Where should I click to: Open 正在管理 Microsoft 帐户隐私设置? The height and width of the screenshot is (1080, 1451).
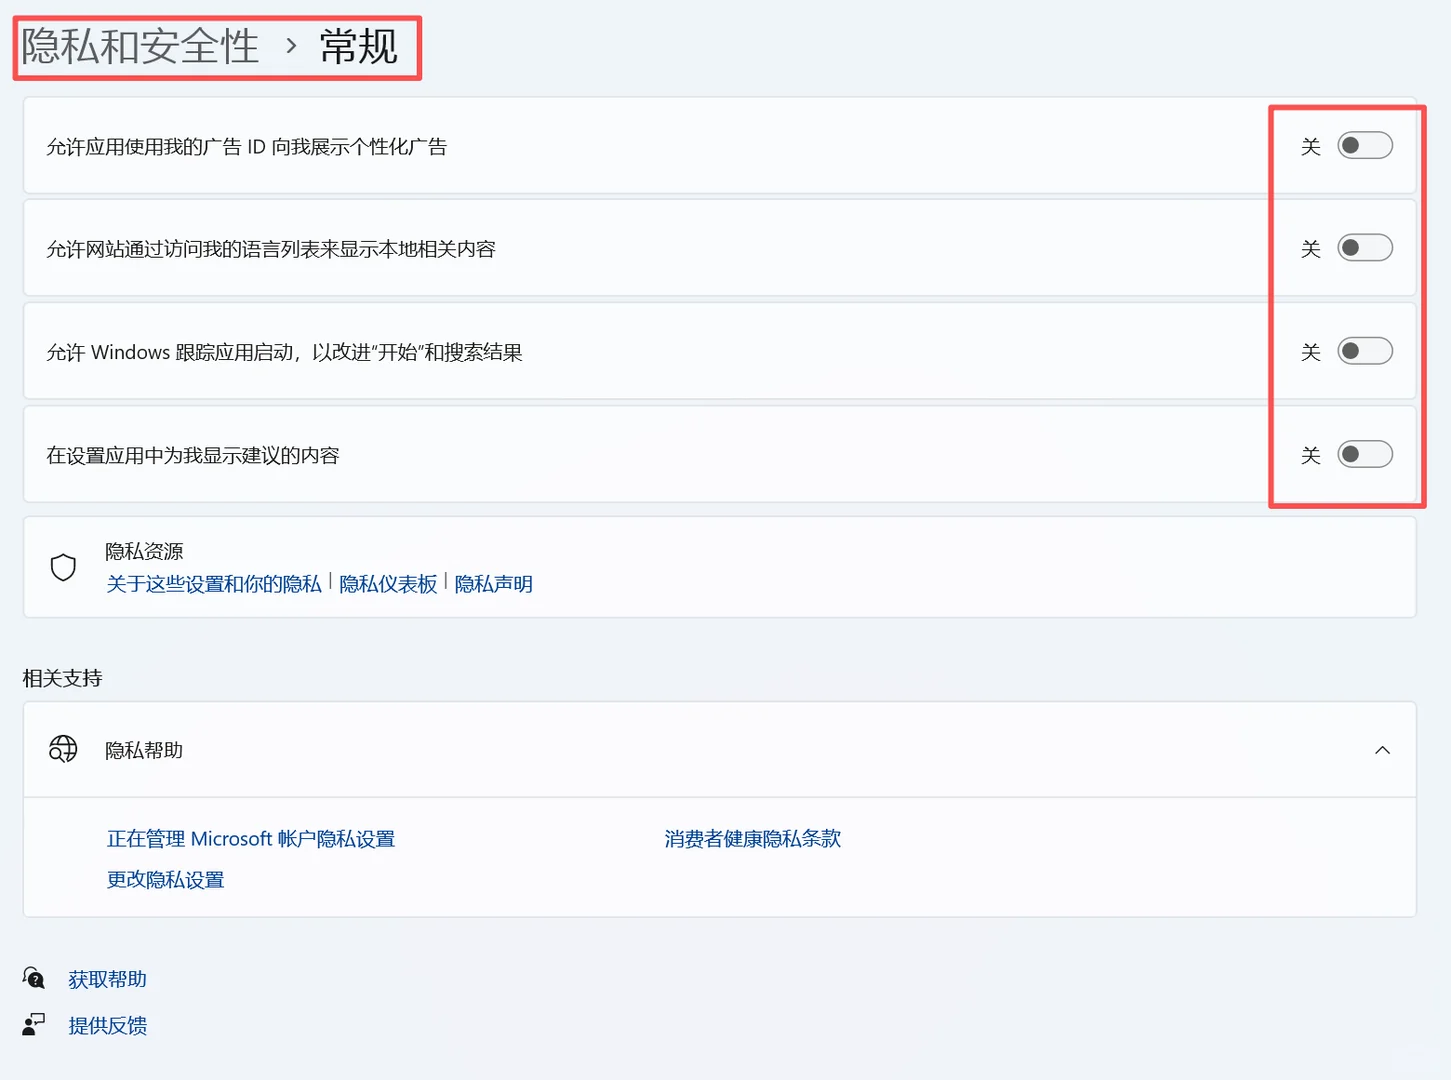250,838
